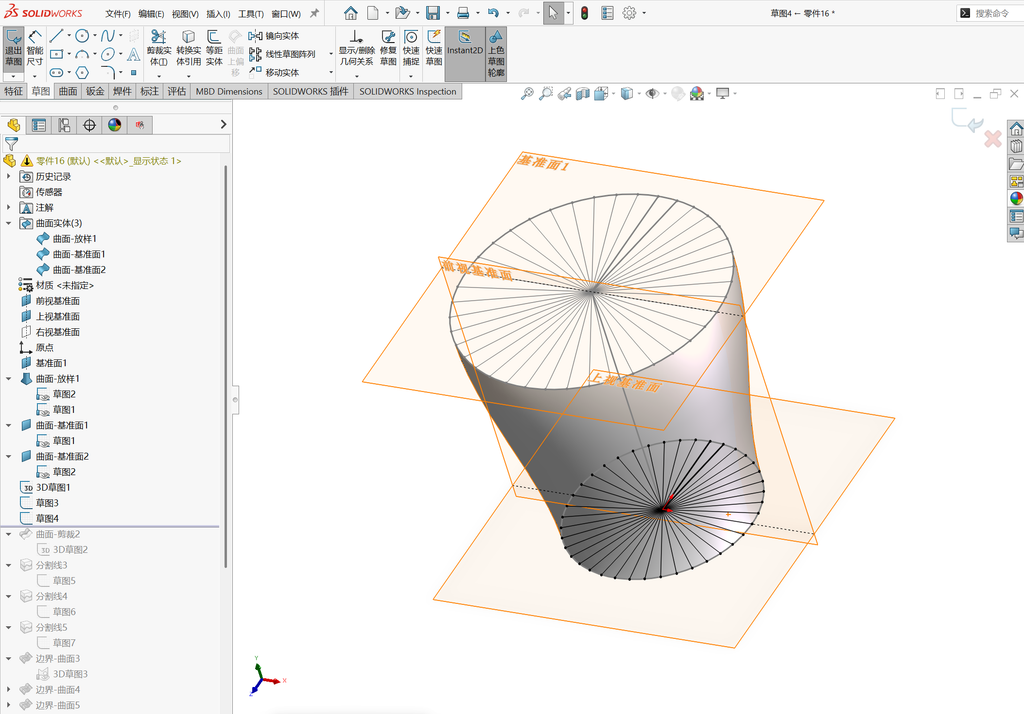This screenshot has width=1024, height=714.
Task: Collapse the 曲面-基准面1 feature node
Action: coord(8,425)
